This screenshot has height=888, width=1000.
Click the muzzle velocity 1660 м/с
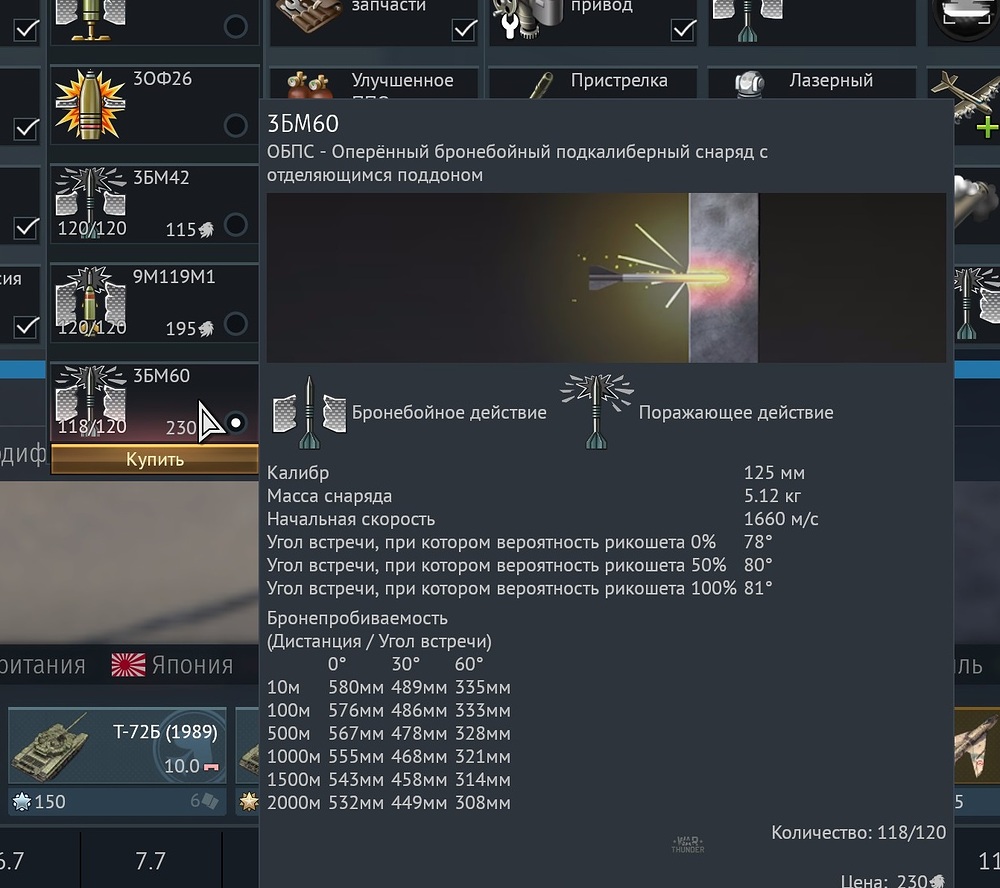pyautogui.click(x=781, y=519)
